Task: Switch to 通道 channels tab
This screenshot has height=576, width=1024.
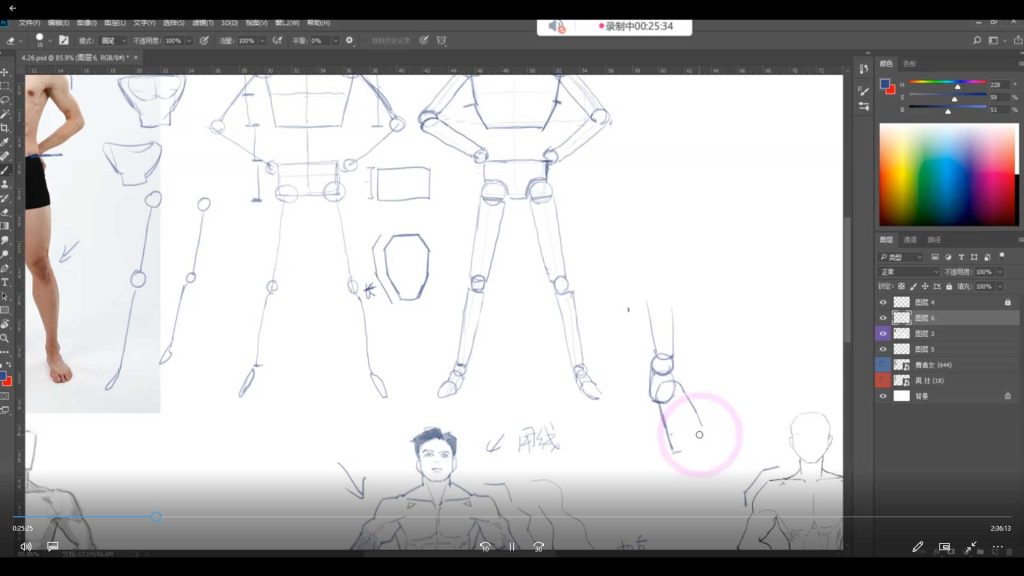Action: point(910,240)
